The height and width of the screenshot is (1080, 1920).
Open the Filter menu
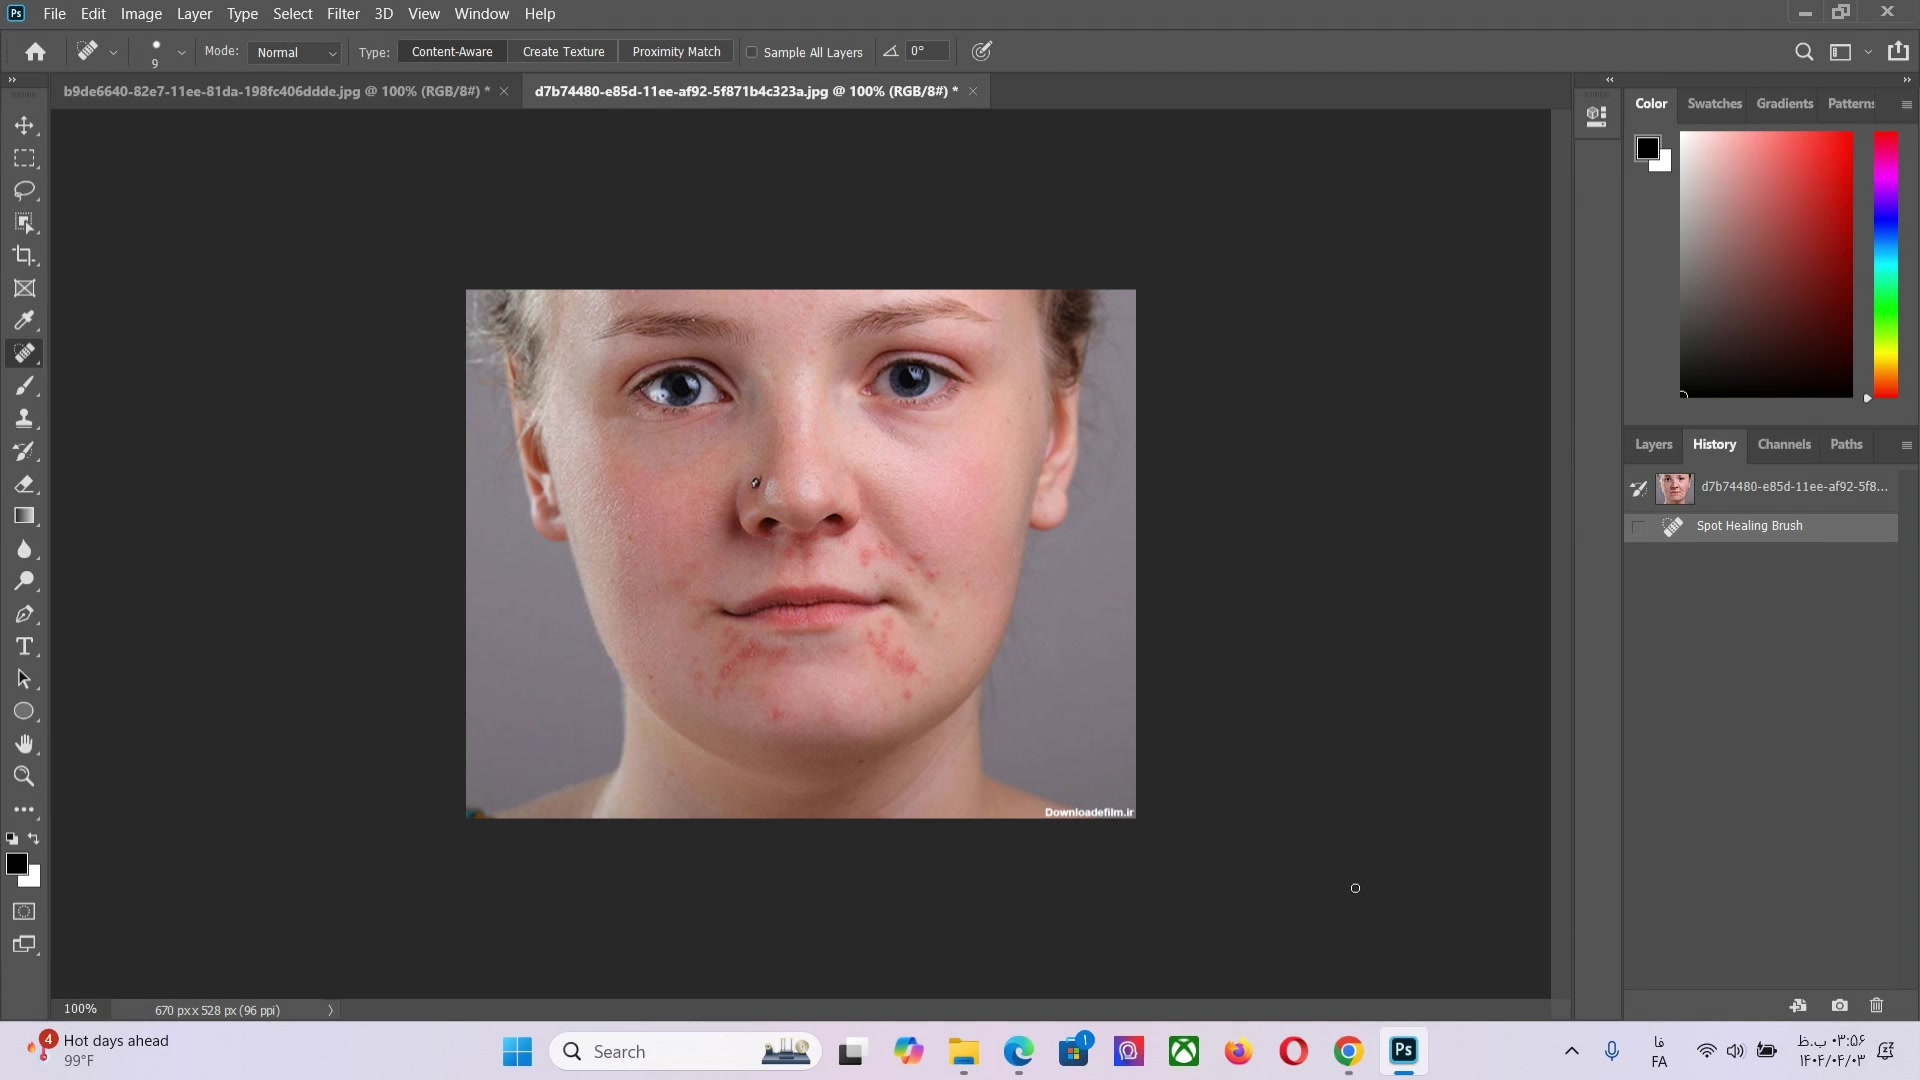tap(342, 14)
